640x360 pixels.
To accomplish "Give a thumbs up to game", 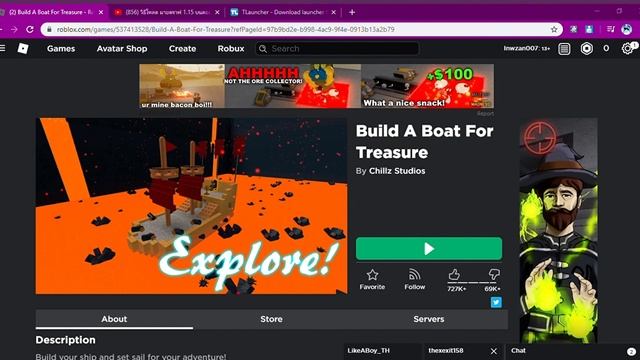I will 455,275.
